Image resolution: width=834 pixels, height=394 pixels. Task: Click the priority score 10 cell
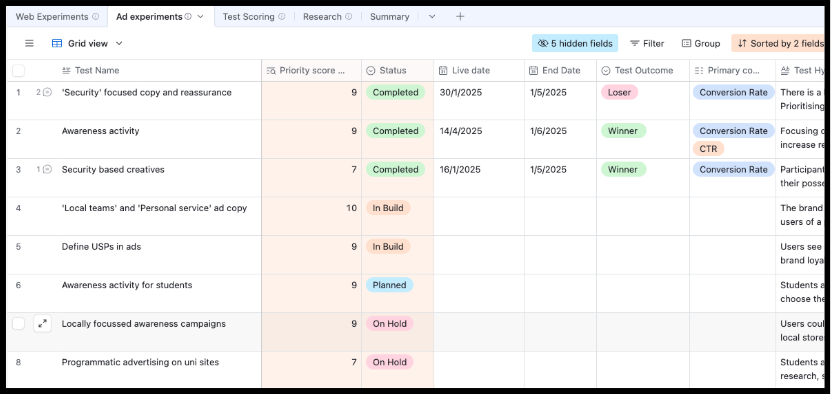click(x=312, y=216)
